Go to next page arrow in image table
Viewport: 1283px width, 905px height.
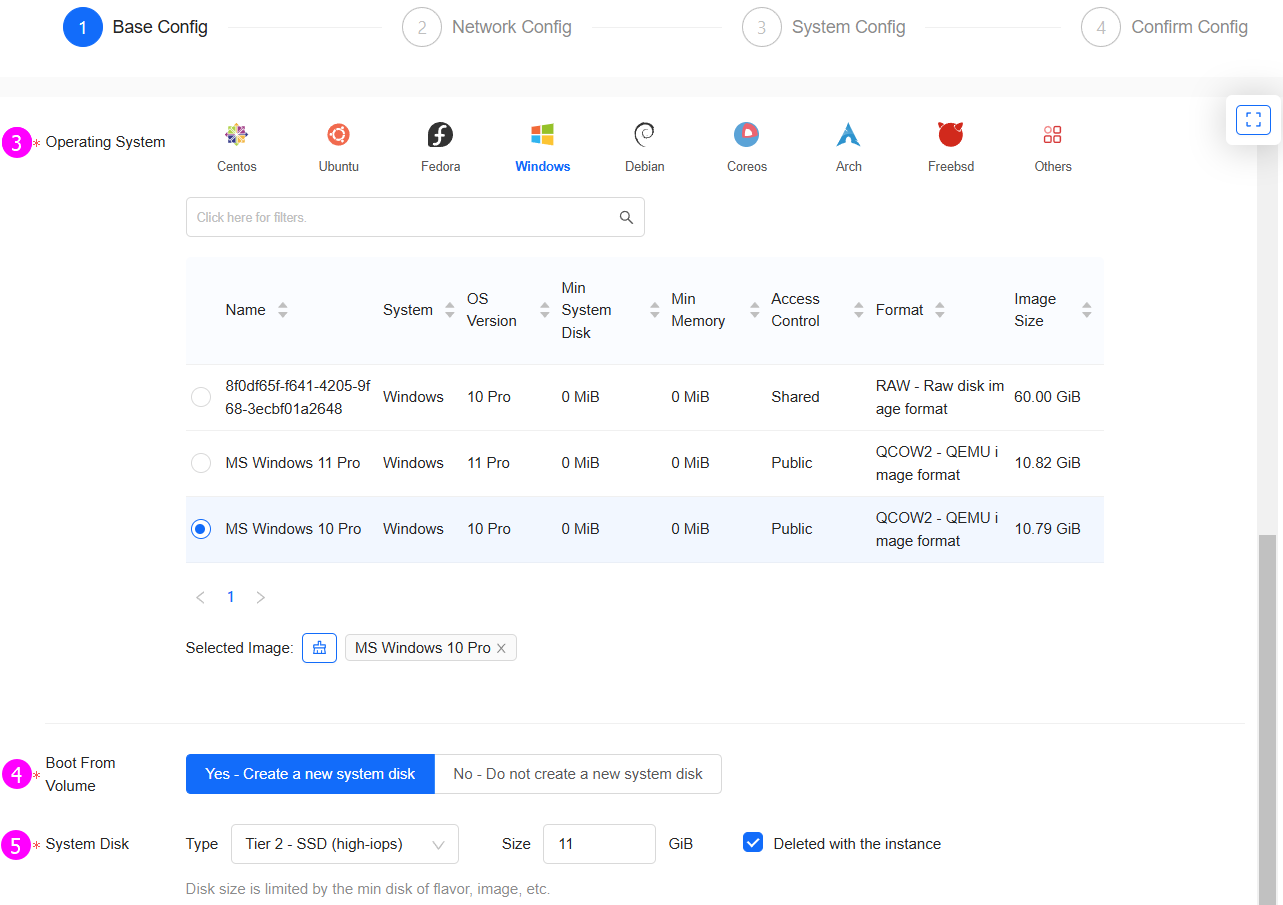tap(260, 597)
